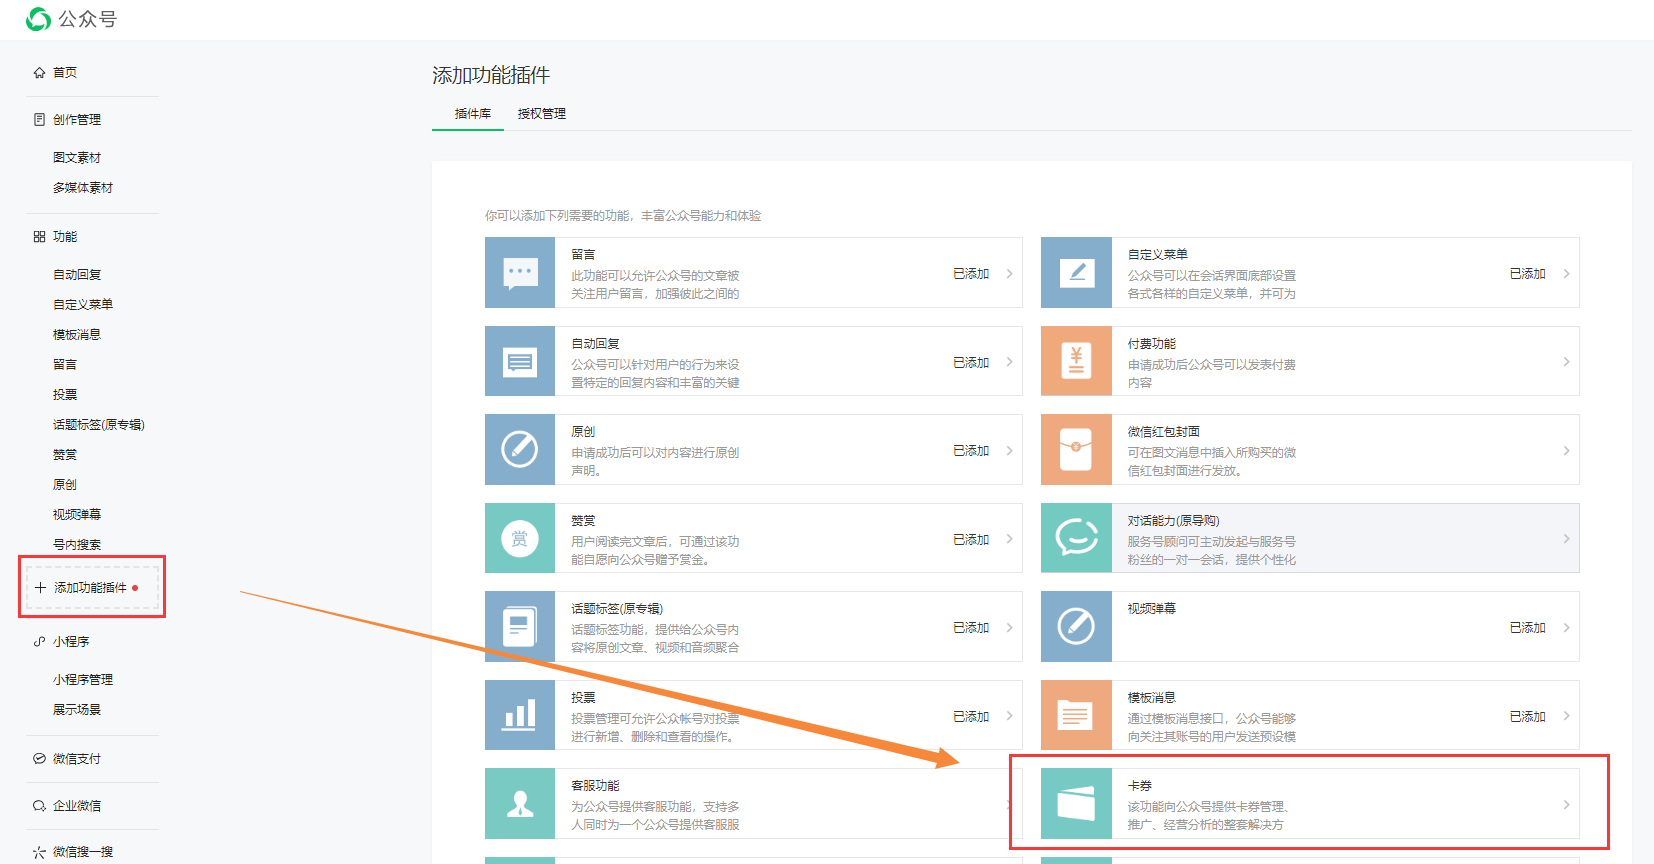The height and width of the screenshot is (864, 1654).
Task: Switch to the 授权管理 tab
Action: (542, 114)
